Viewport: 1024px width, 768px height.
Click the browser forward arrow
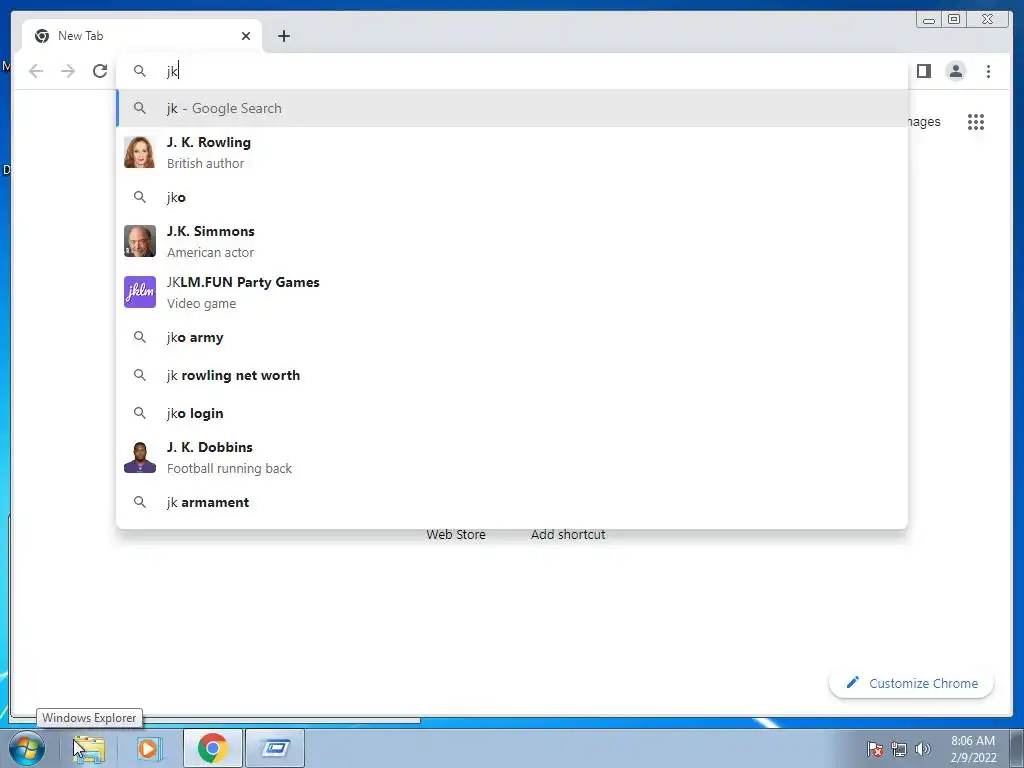68,71
